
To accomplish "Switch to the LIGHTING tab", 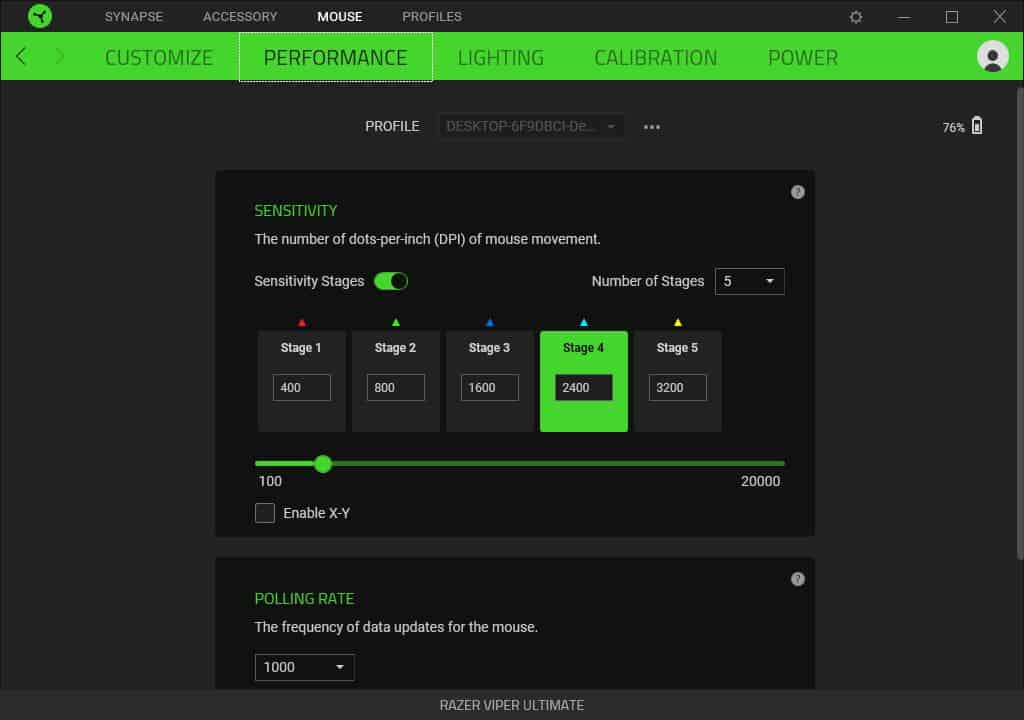I will (500, 57).
